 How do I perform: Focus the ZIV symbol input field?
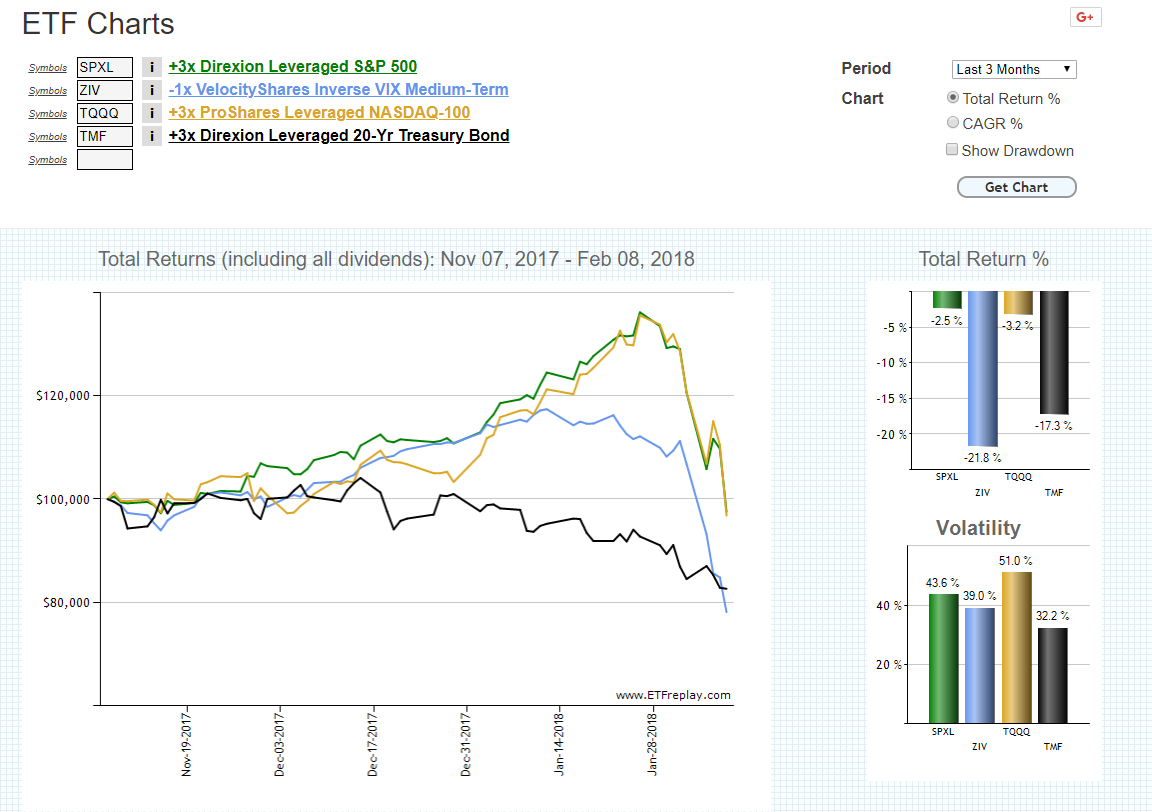click(105, 90)
